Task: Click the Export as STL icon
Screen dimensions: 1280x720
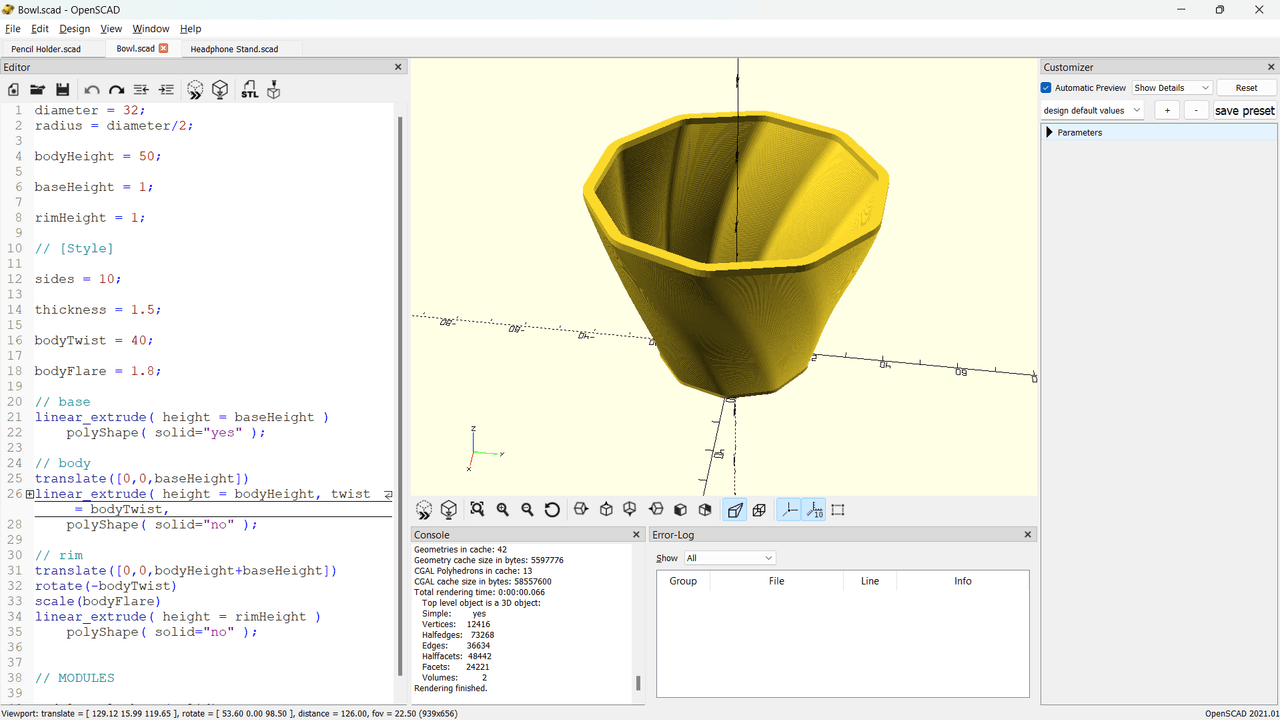Action: 249,90
